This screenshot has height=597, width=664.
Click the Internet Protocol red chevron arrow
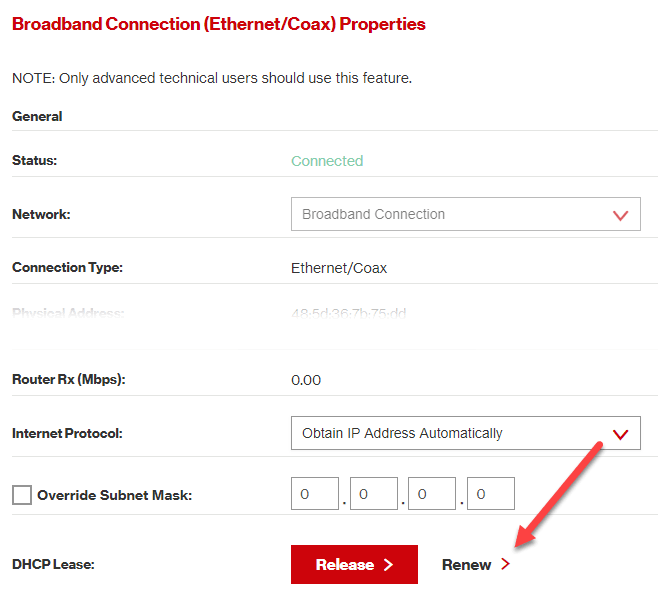tap(620, 434)
